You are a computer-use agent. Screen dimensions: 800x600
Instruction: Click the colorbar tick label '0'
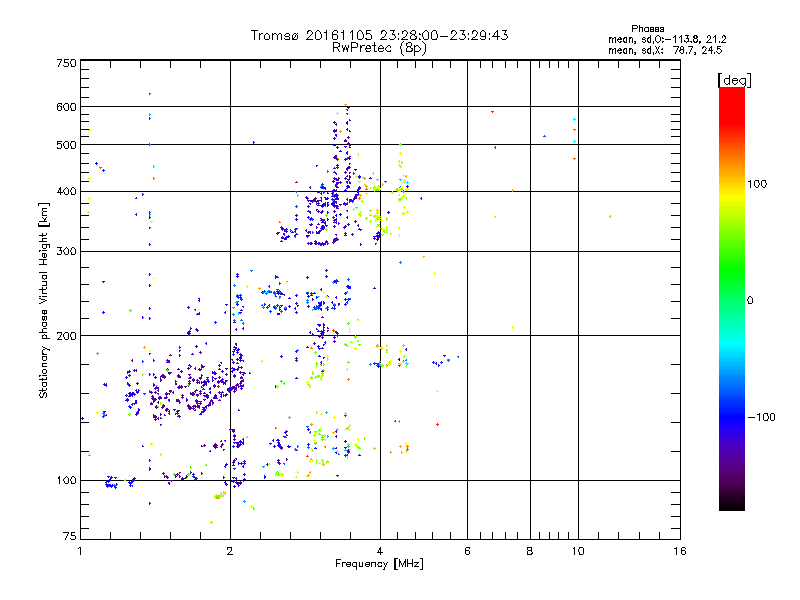750,300
